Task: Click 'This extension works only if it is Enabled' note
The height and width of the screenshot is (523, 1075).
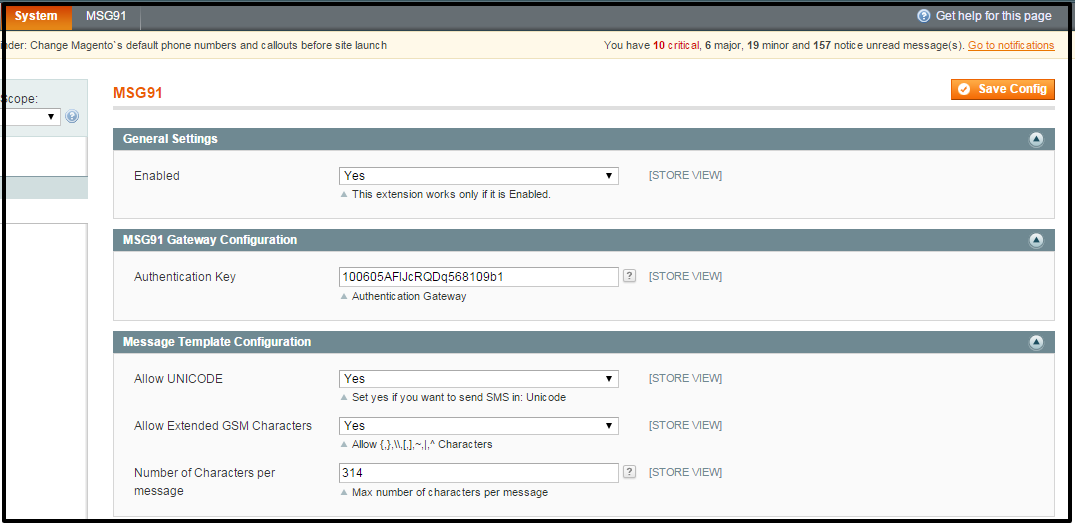Action: (x=451, y=195)
